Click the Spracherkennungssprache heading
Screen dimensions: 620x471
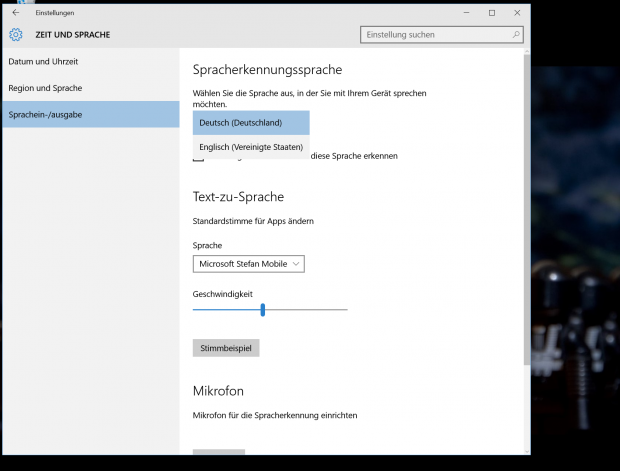pos(267,70)
